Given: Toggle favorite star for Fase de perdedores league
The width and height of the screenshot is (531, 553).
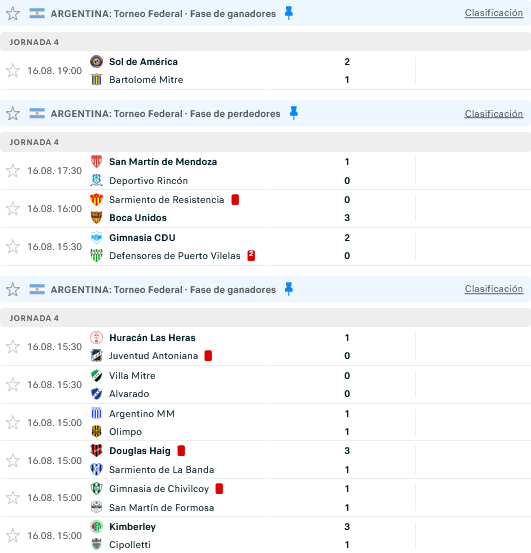Looking at the screenshot, I should click(13, 113).
